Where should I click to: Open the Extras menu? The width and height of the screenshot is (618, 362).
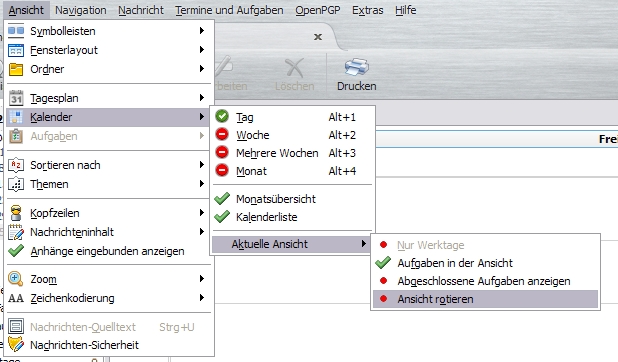pos(367,10)
